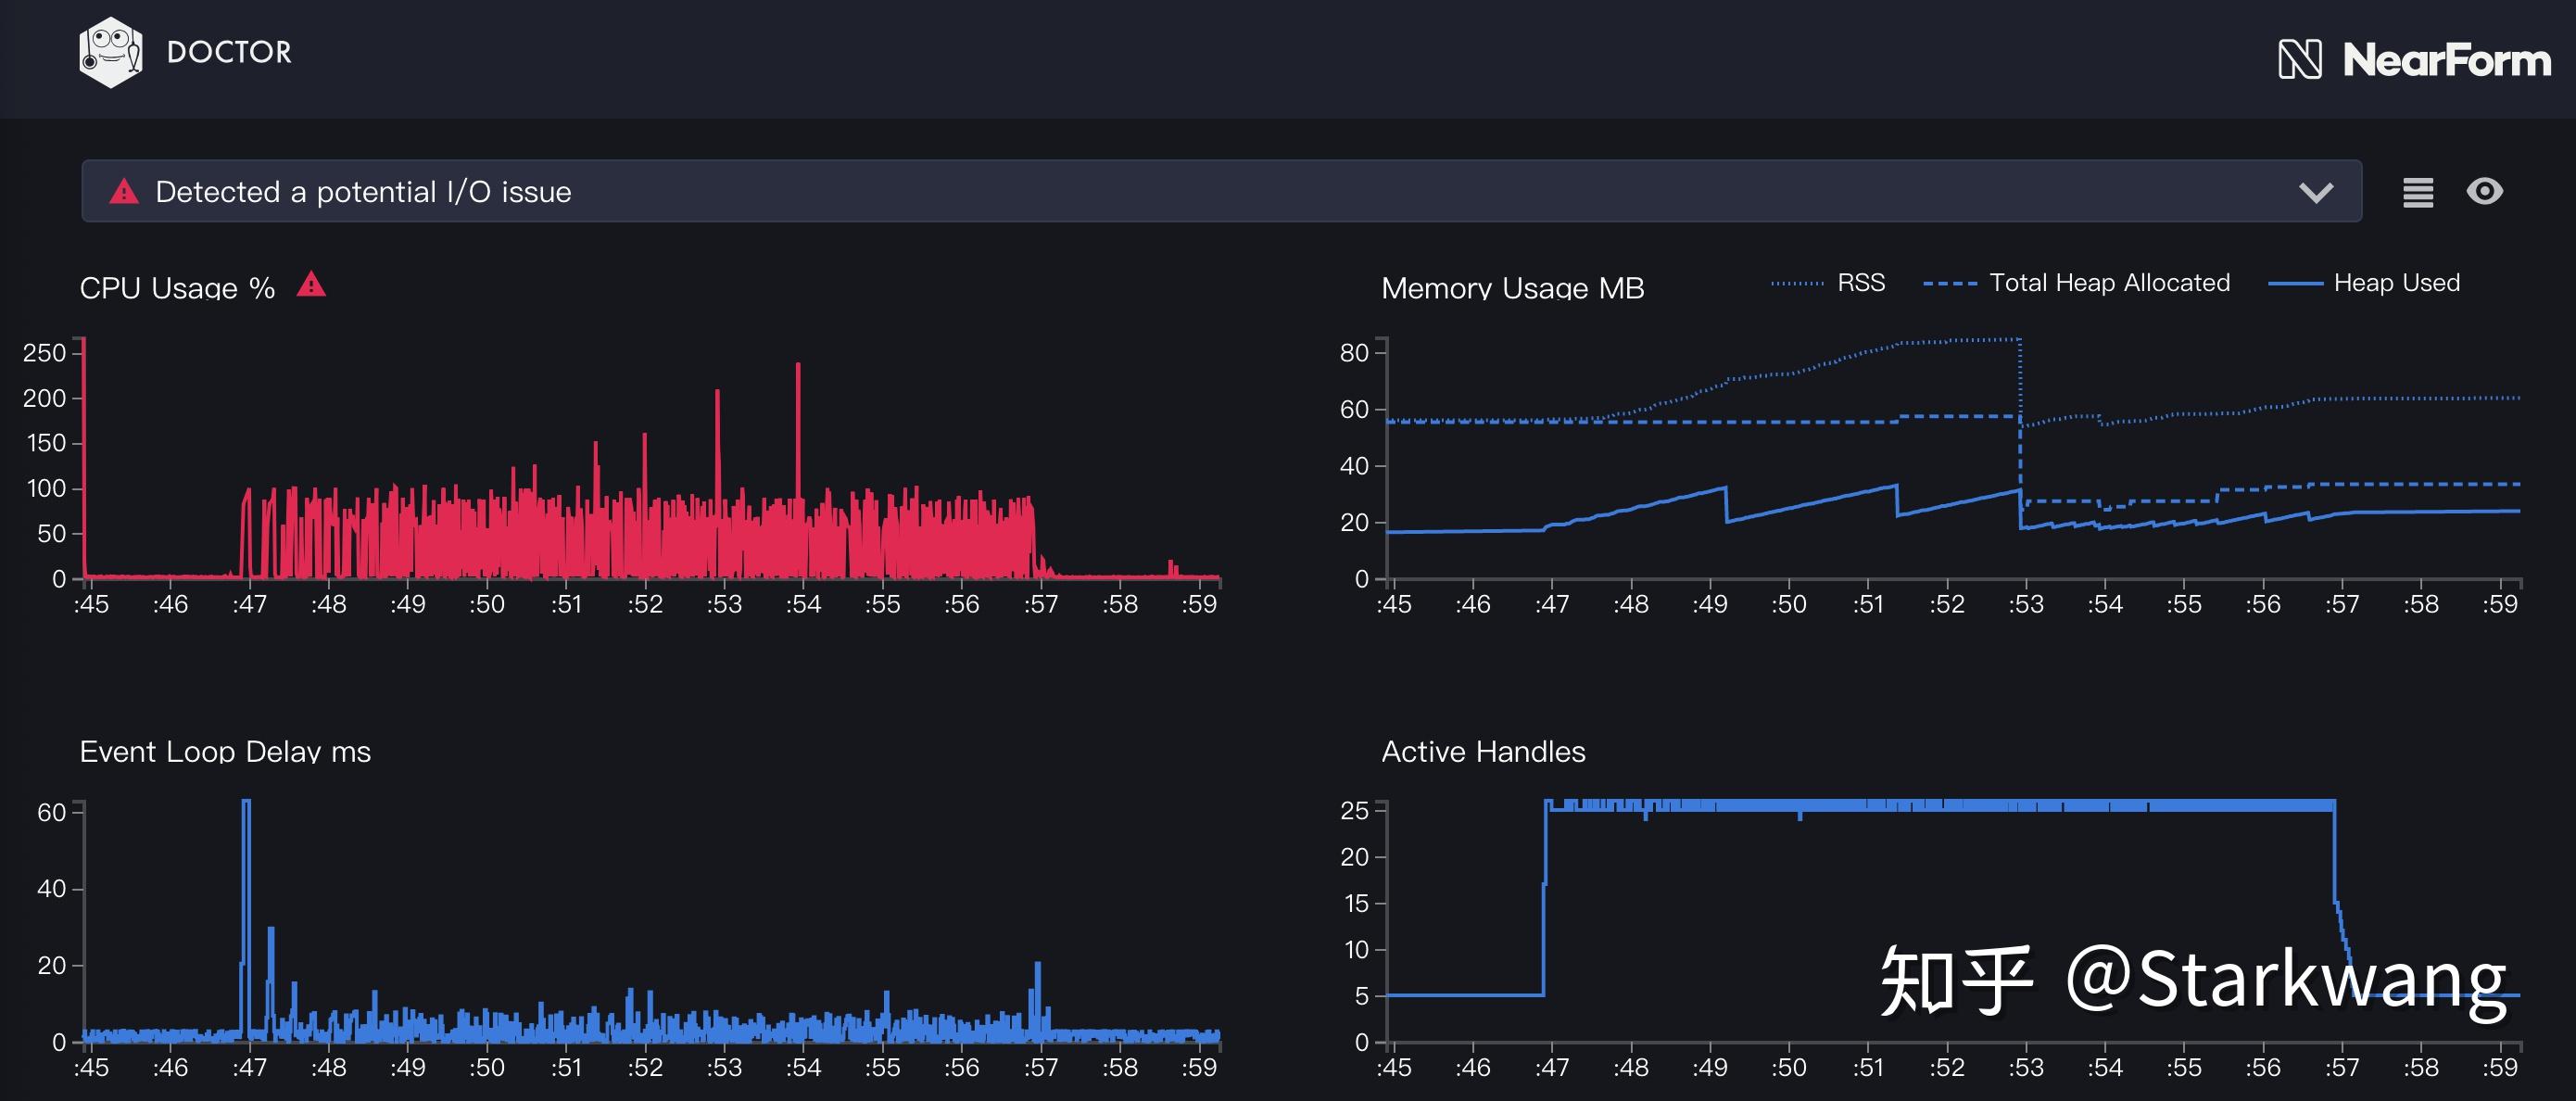Screen dimensions: 2576x1101
Task: Click the ':53' axis label on the CPU chart
Action: 724,605
